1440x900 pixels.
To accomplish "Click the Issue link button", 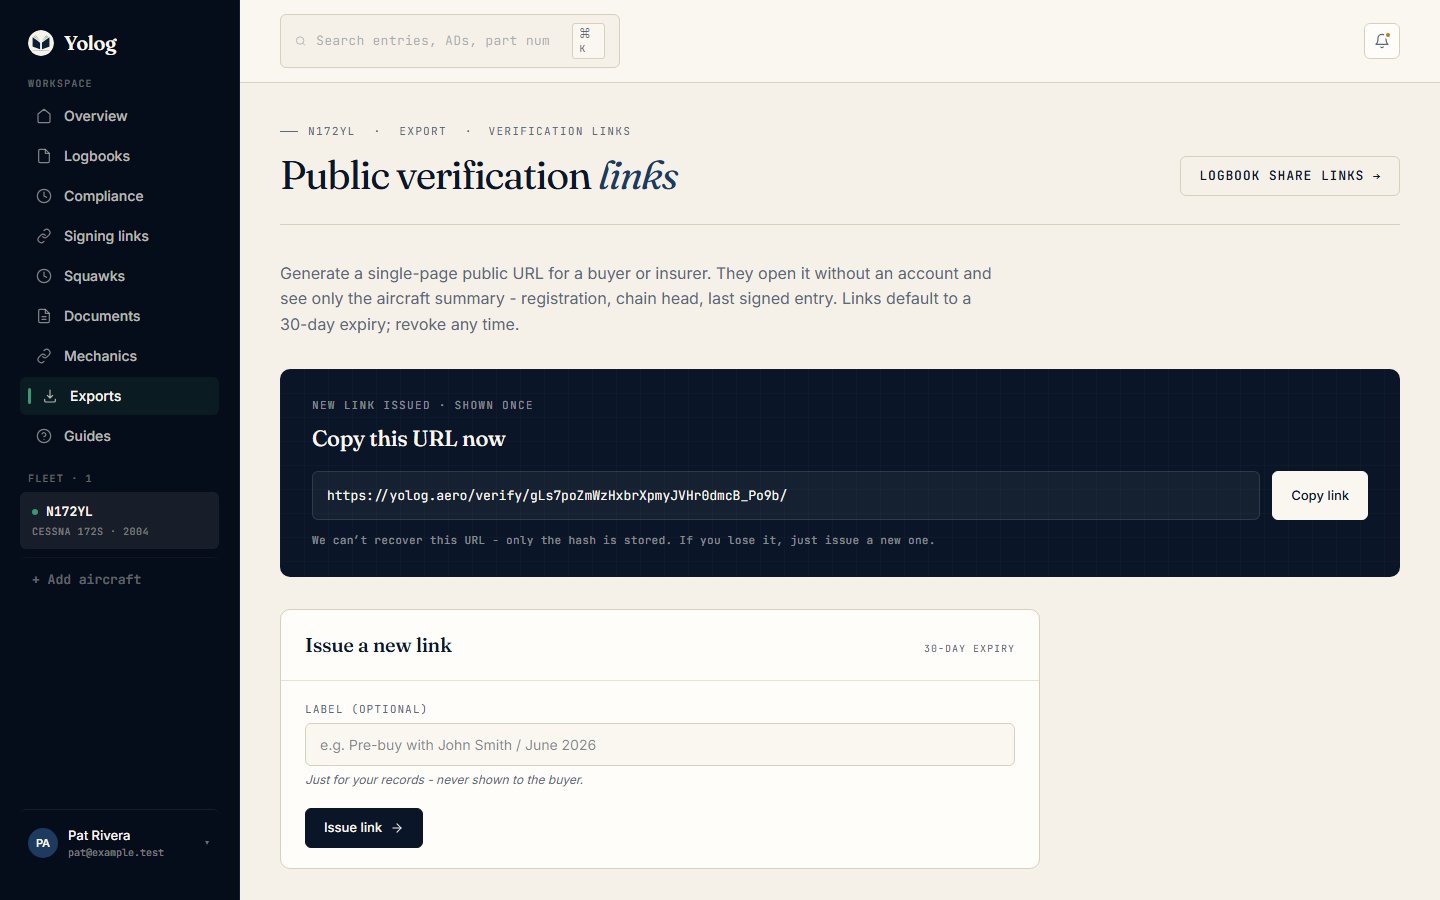I will [x=364, y=828].
